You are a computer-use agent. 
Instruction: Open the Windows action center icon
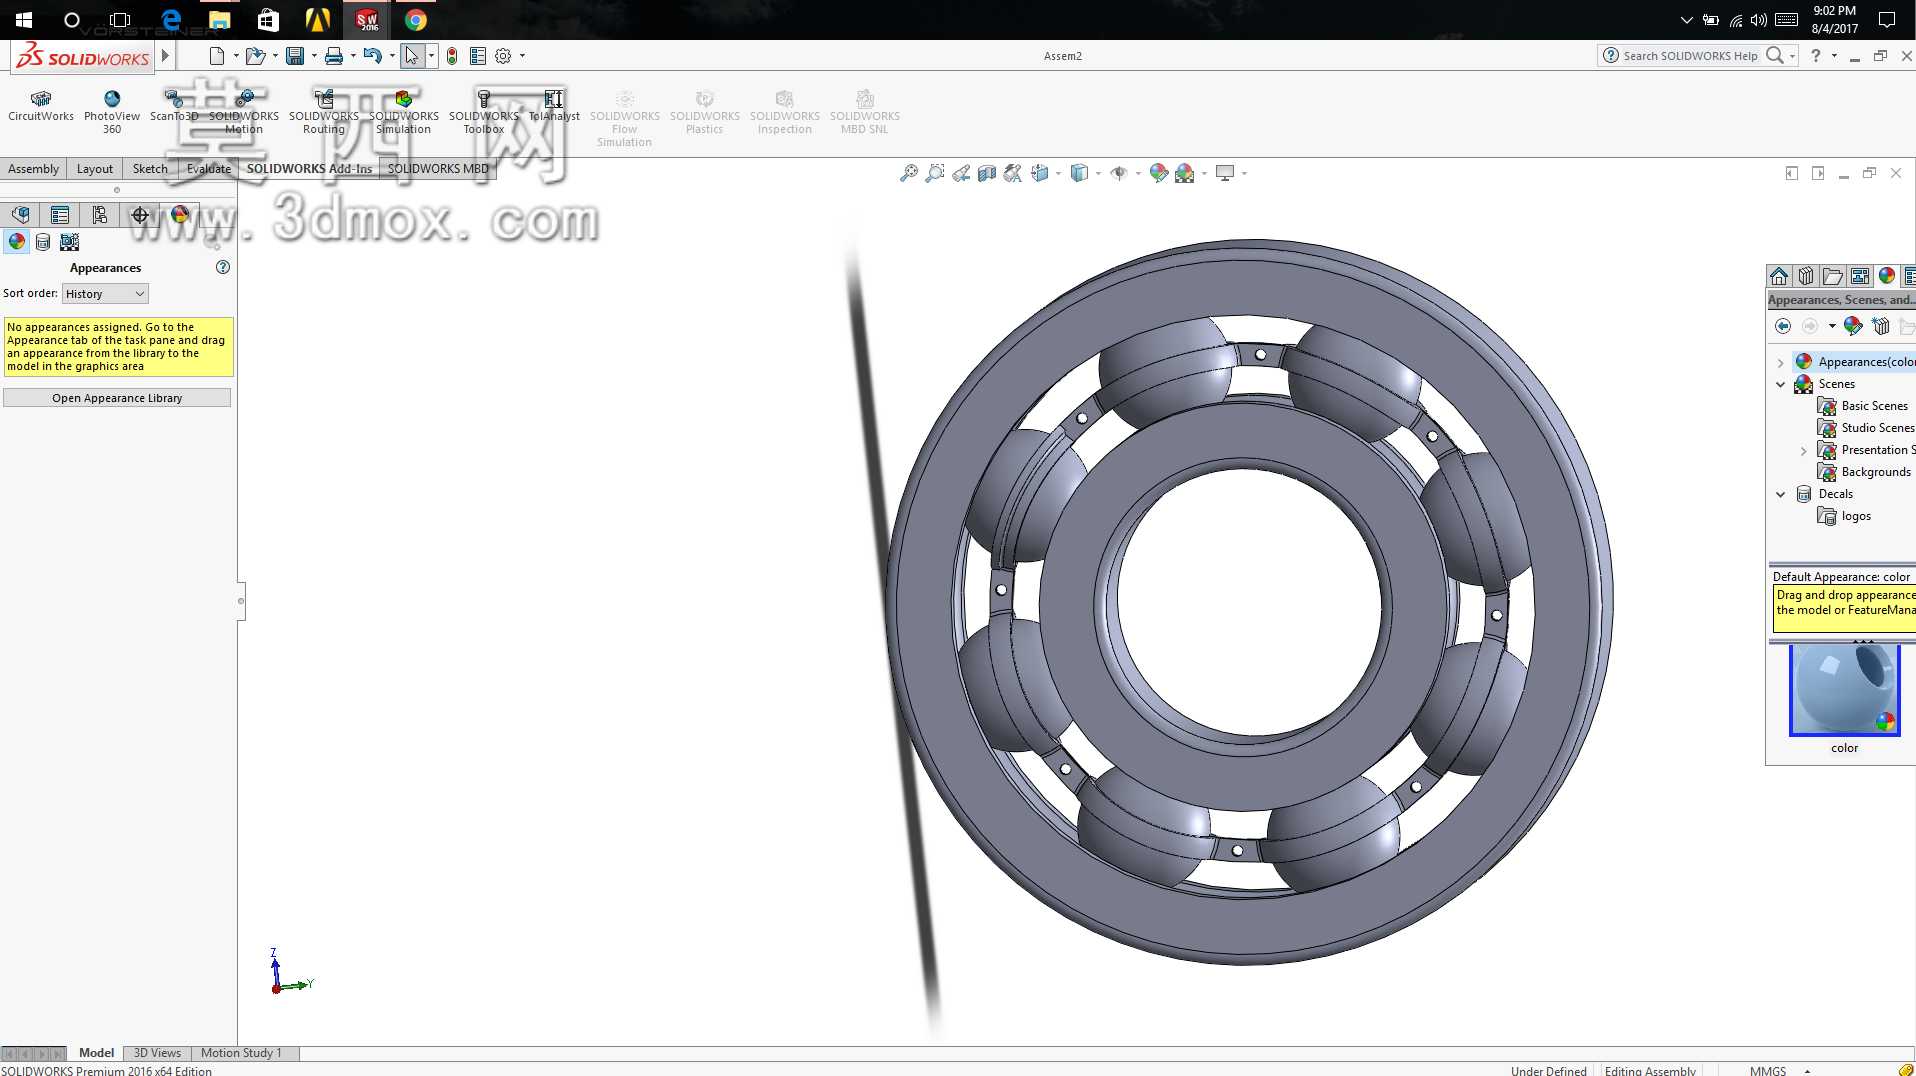click(1887, 20)
